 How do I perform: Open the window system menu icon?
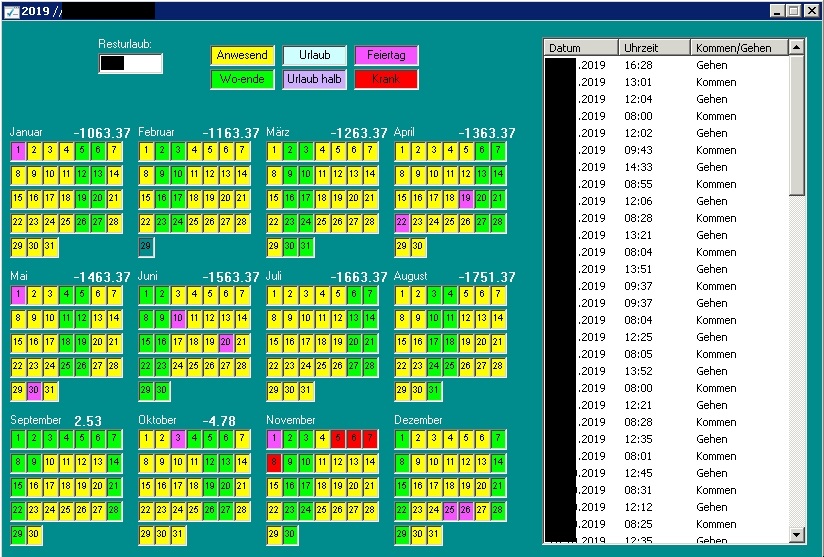click(10, 10)
